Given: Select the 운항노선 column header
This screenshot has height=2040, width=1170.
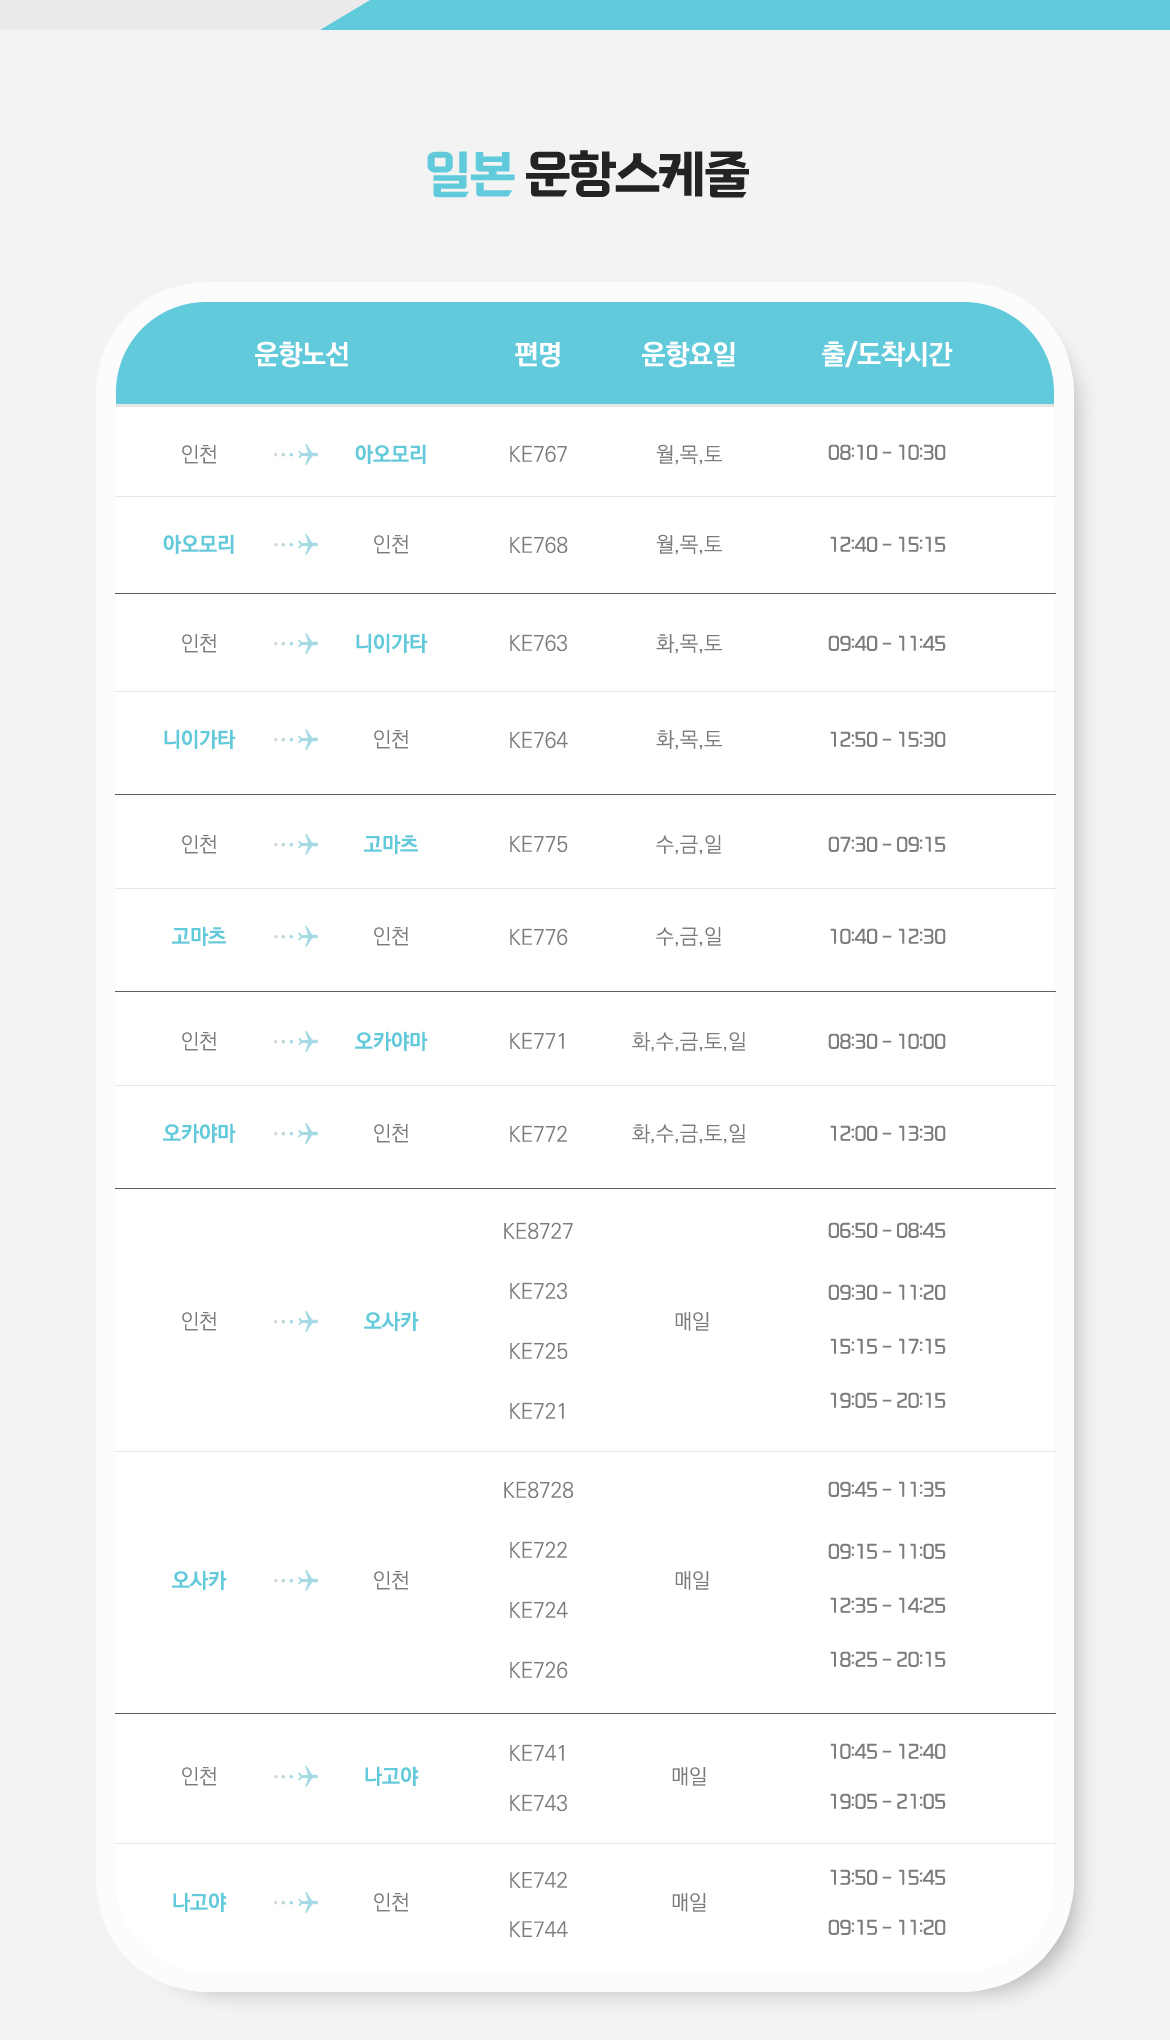Looking at the screenshot, I should 301,354.
